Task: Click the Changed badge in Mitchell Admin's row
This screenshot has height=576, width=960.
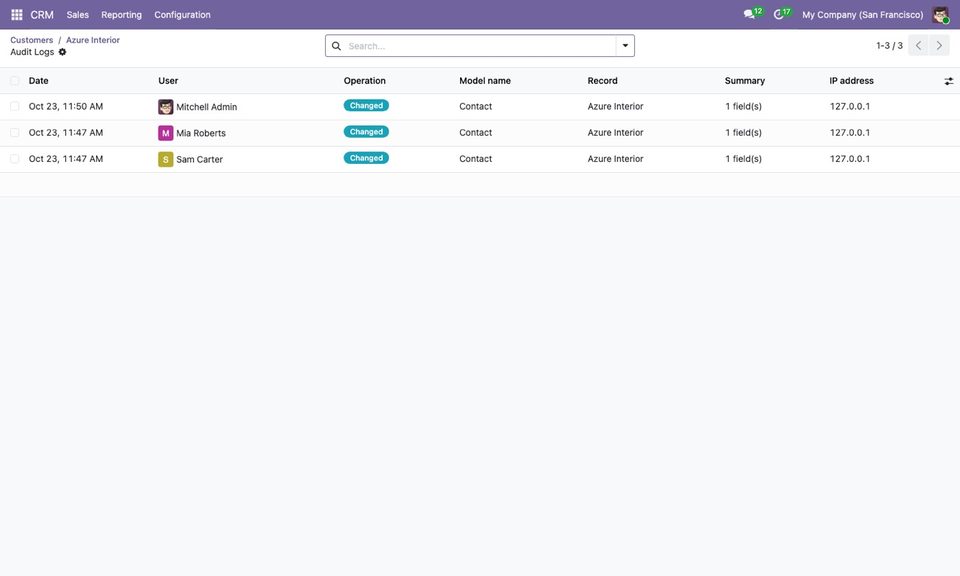Action: [366, 106]
